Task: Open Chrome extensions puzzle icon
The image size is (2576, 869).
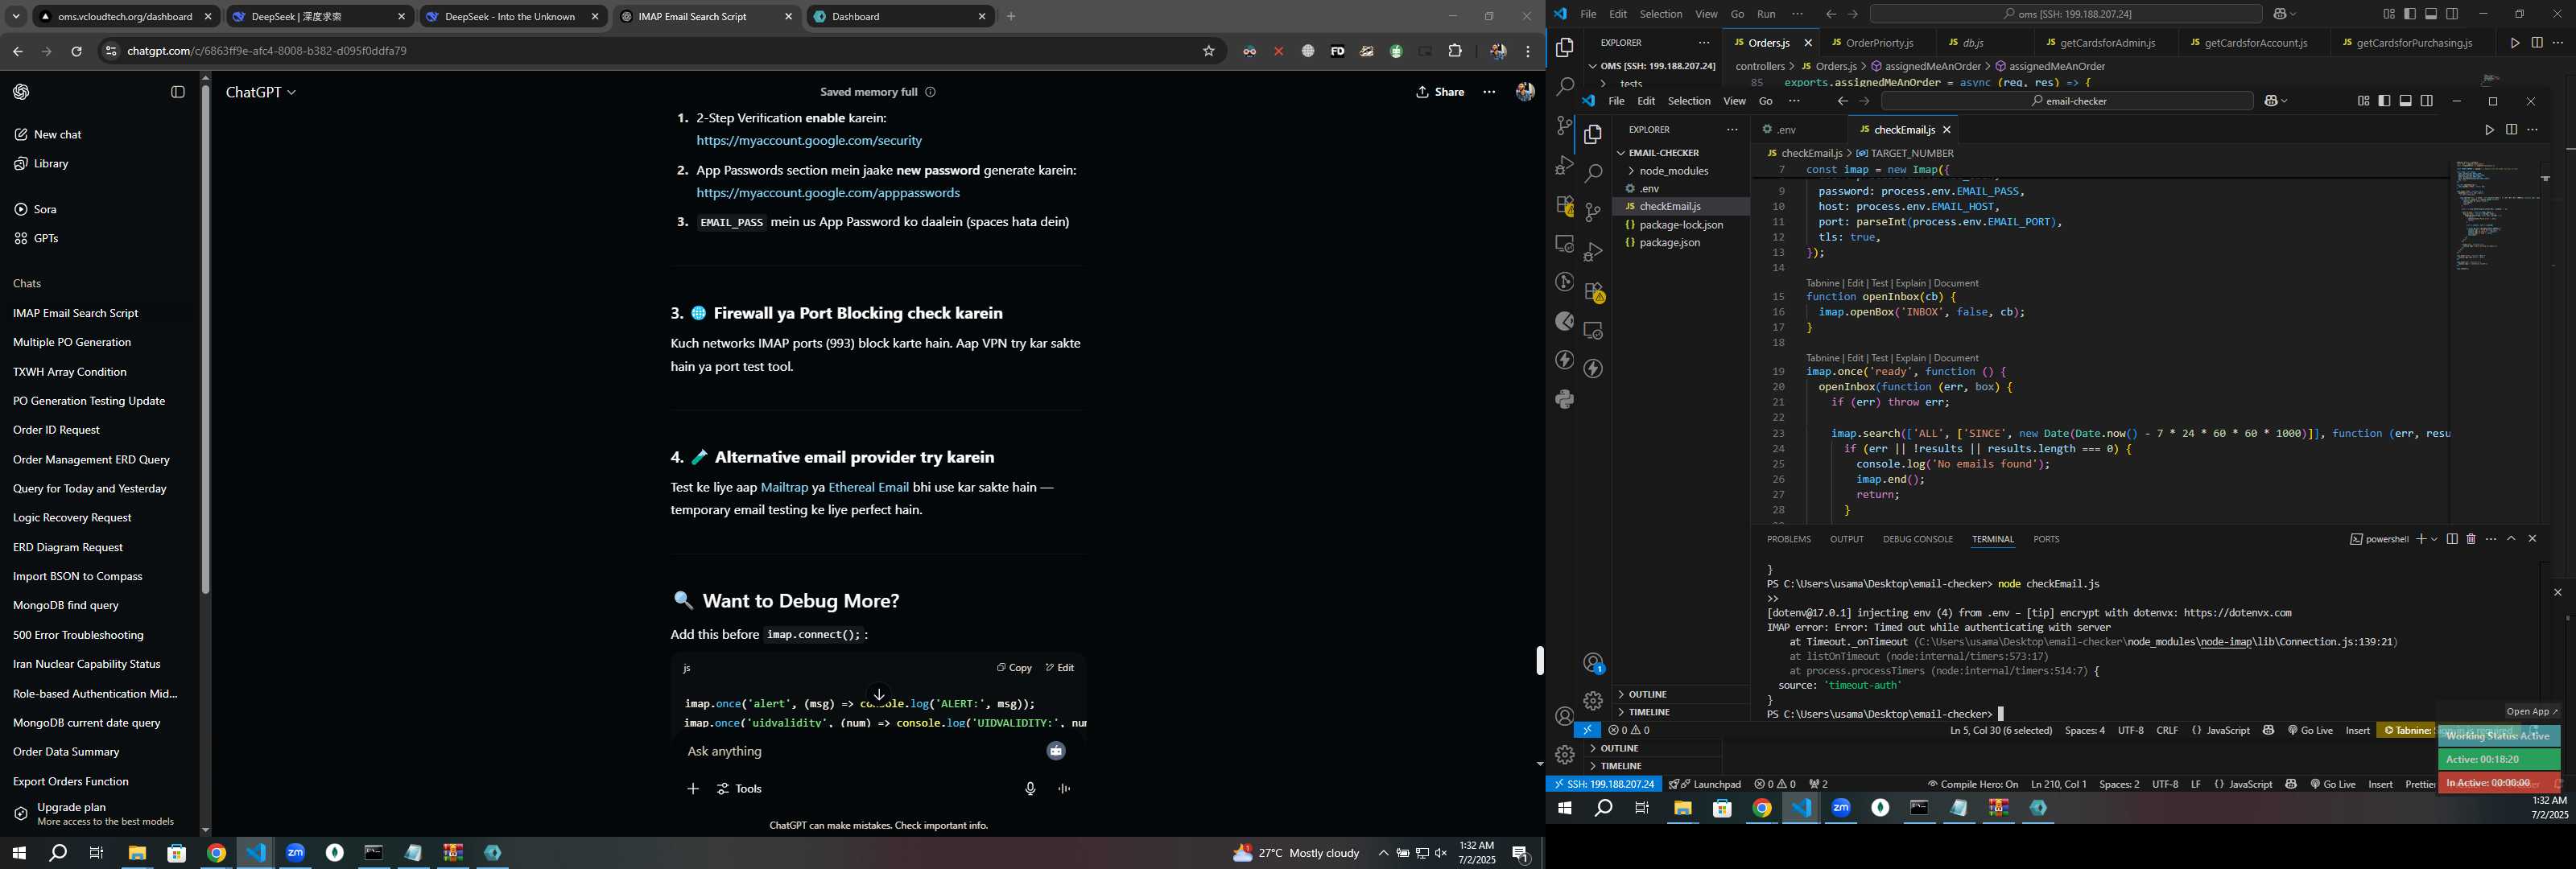Action: tap(1455, 51)
